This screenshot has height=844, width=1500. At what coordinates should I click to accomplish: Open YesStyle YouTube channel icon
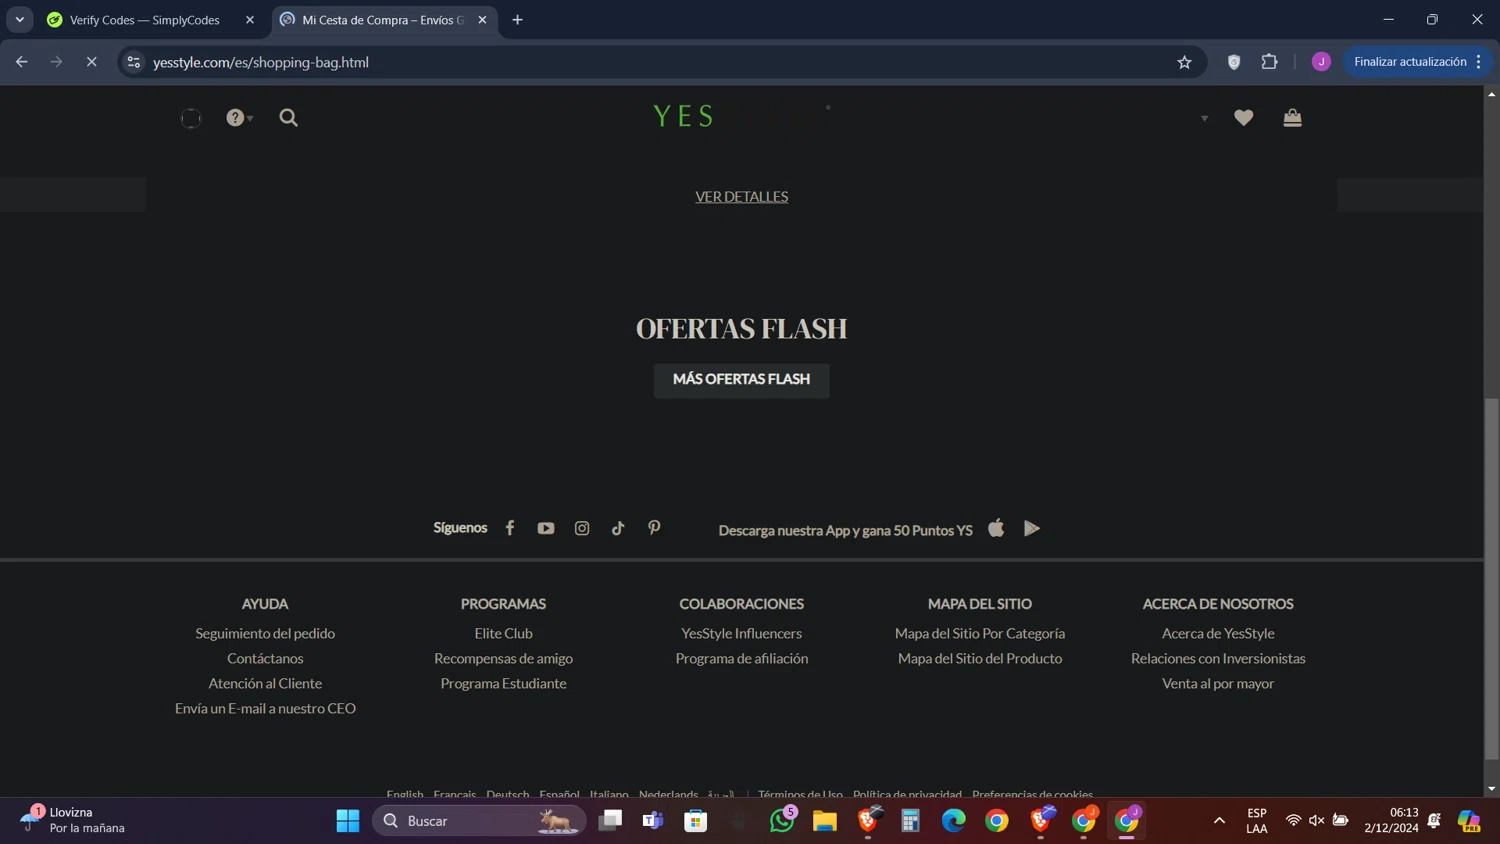pyautogui.click(x=546, y=528)
